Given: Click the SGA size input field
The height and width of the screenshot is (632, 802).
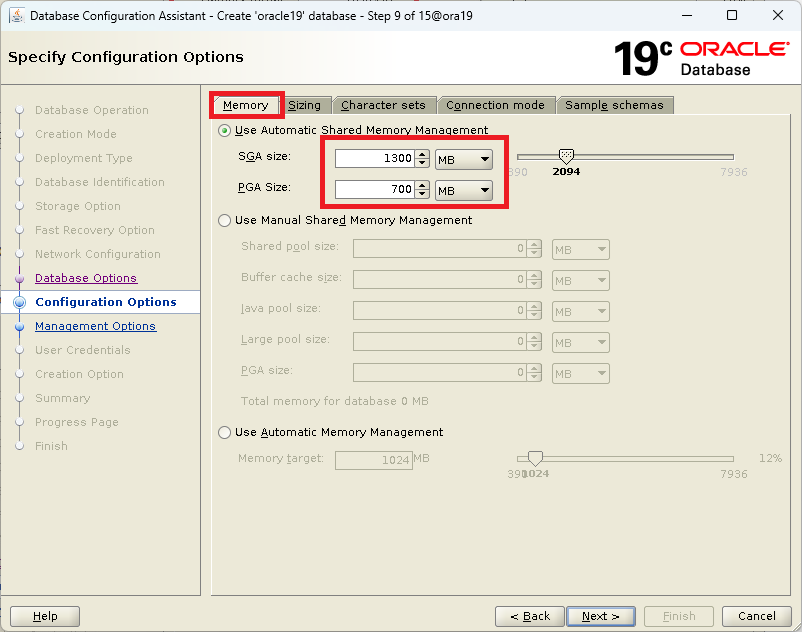Looking at the screenshot, I should coord(375,159).
